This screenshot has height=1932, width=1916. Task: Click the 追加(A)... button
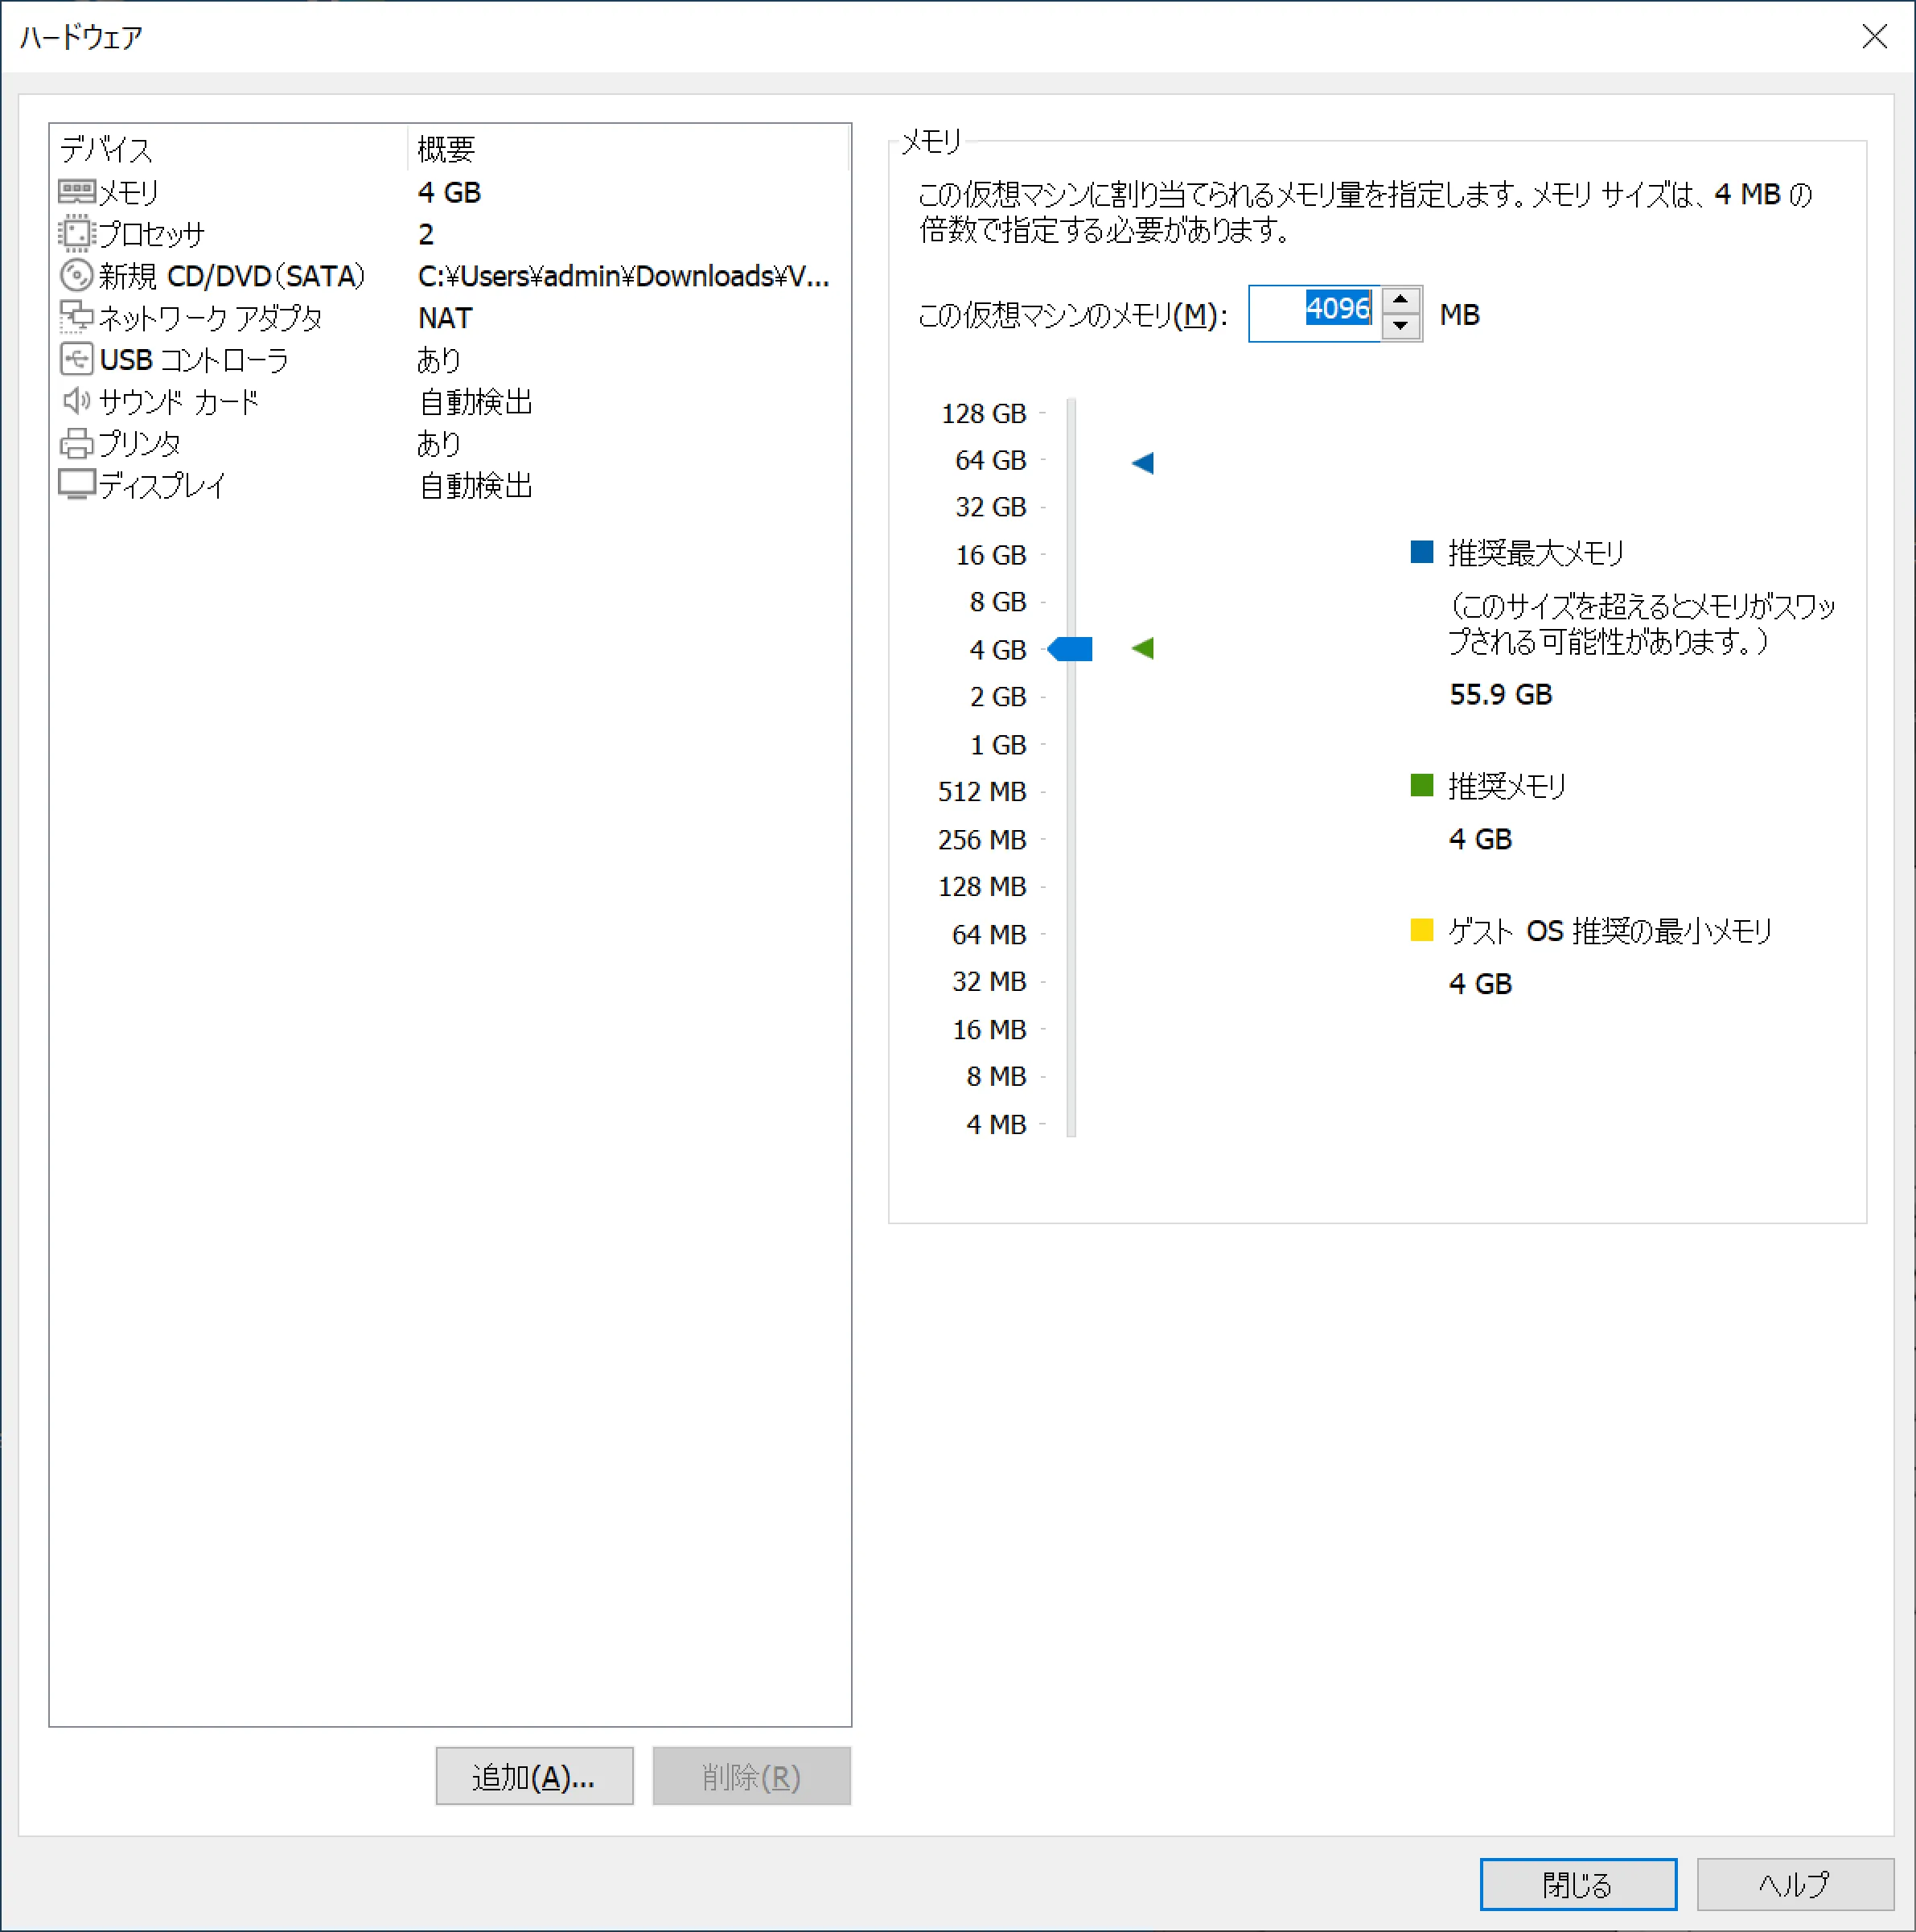pos(534,1776)
